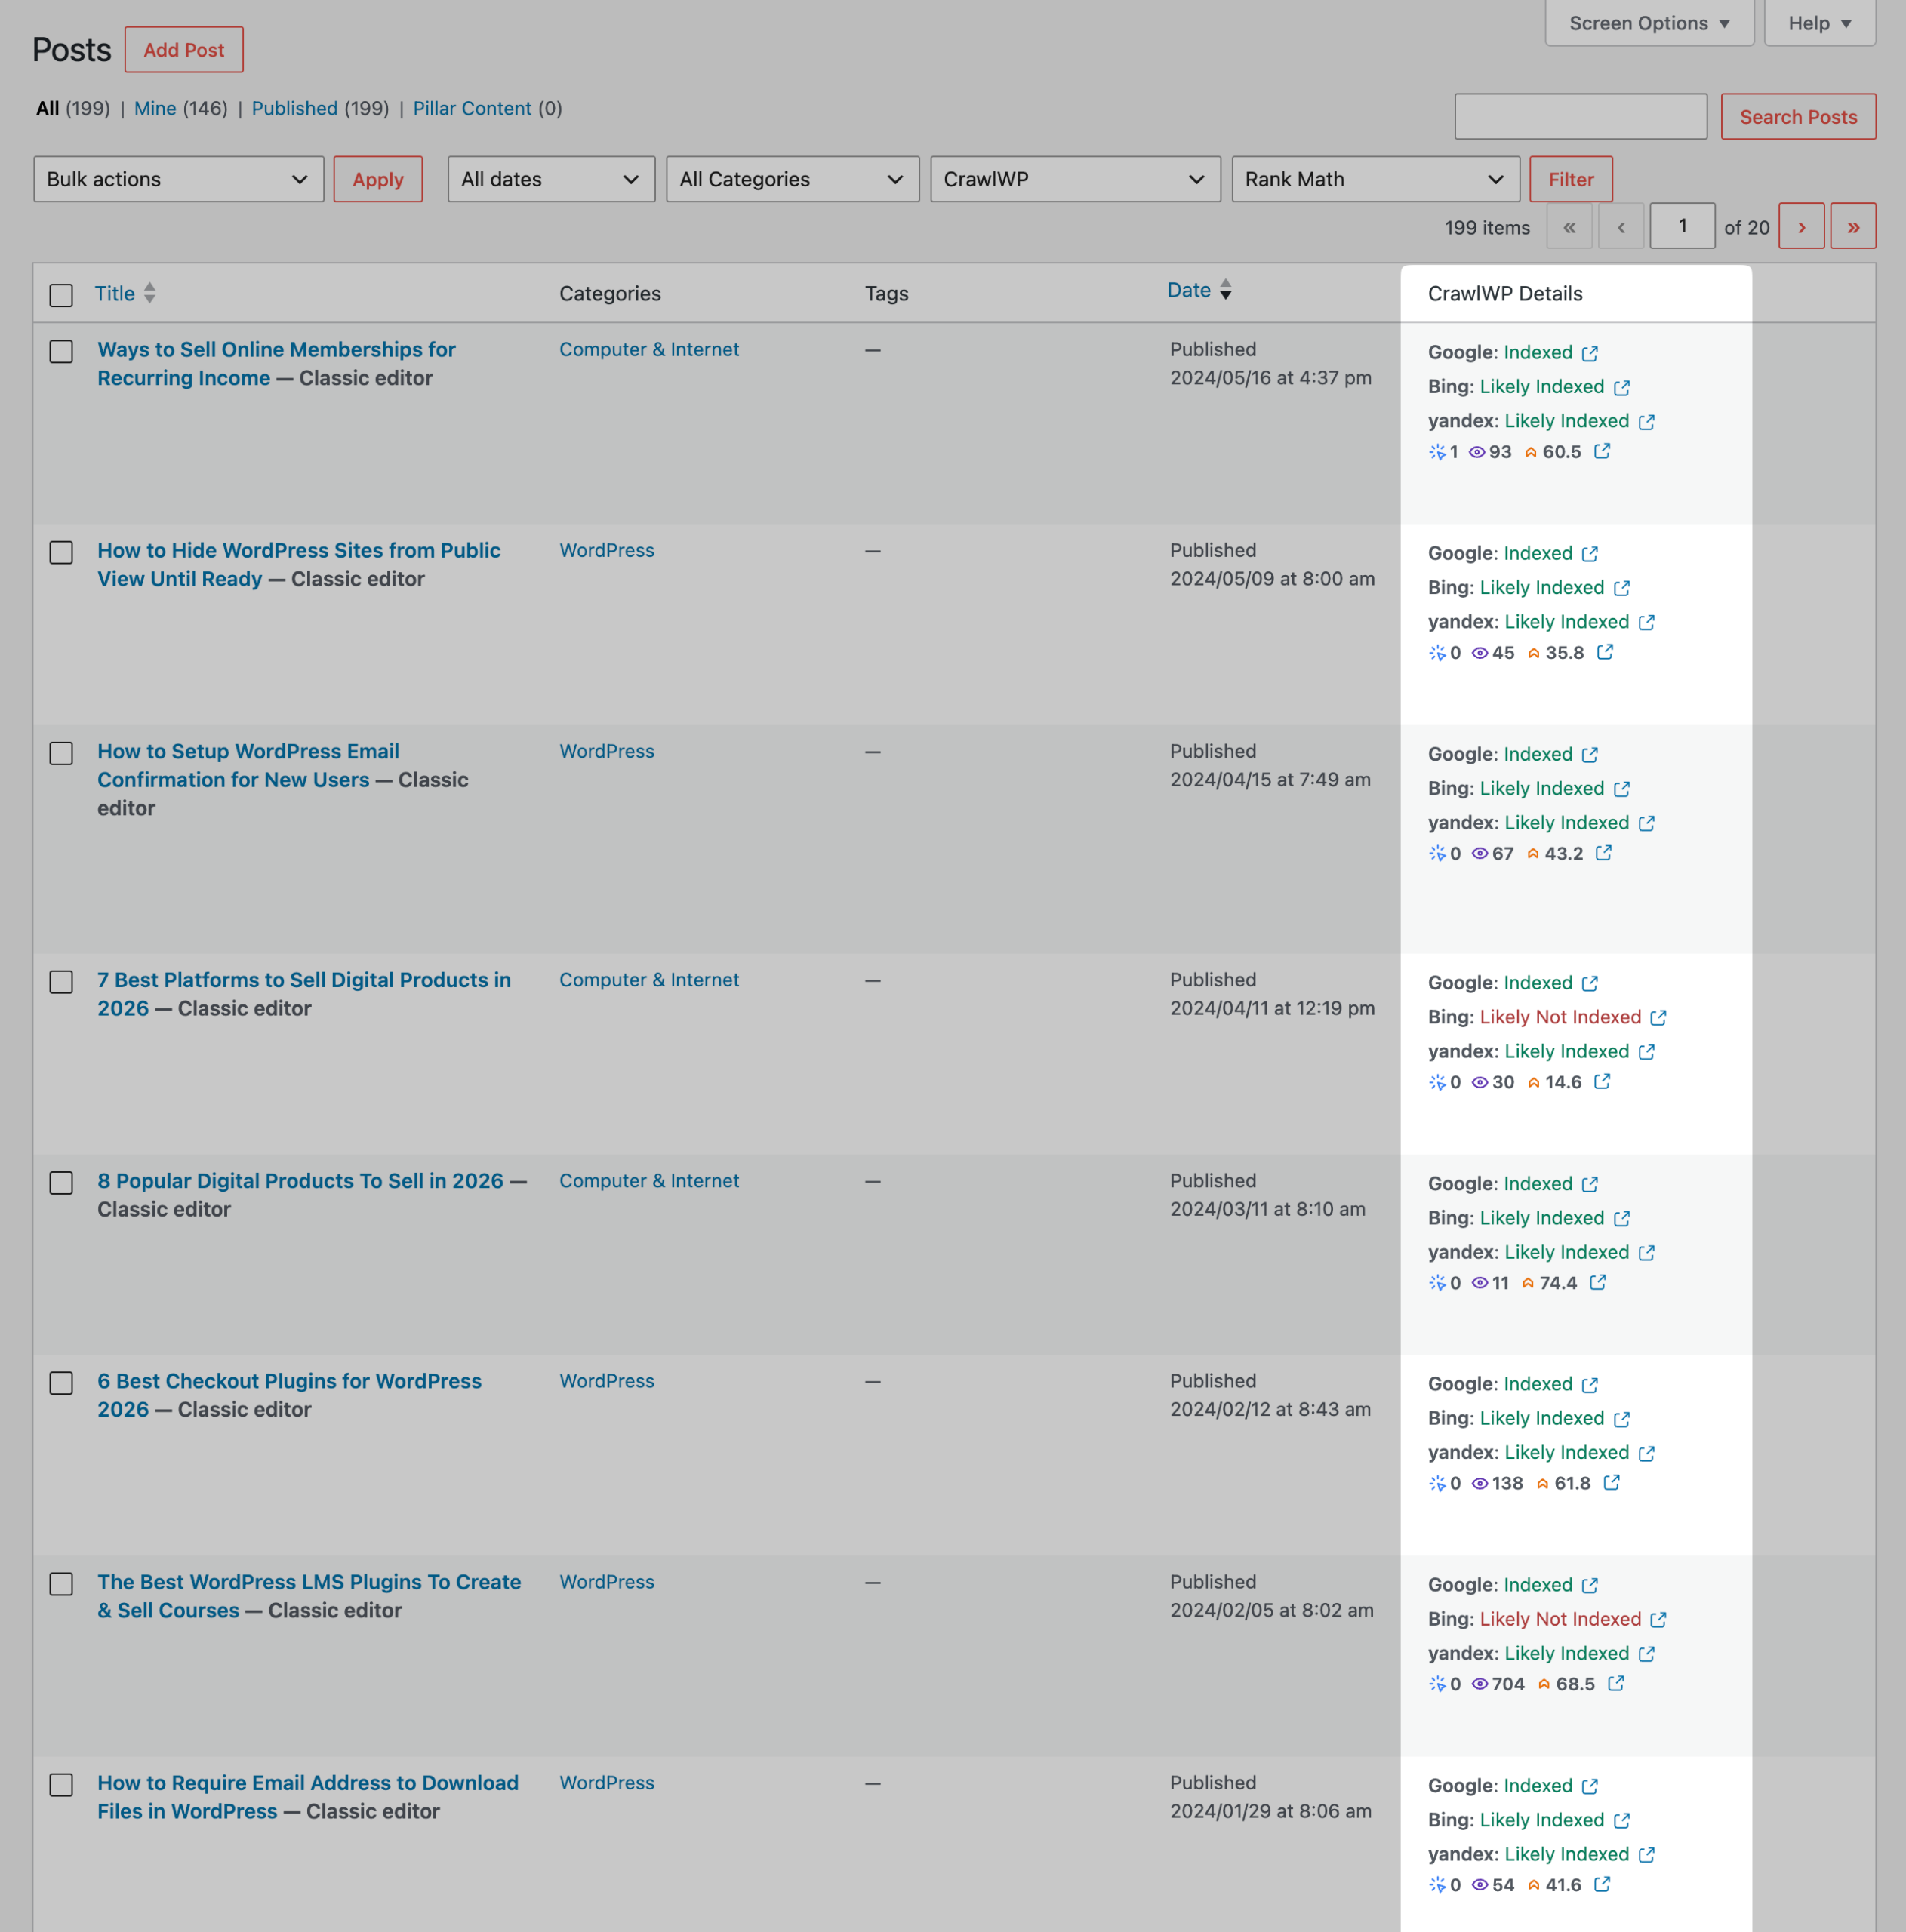
Task: Show Pillar Content posts view
Action: pyautogui.click(x=472, y=108)
